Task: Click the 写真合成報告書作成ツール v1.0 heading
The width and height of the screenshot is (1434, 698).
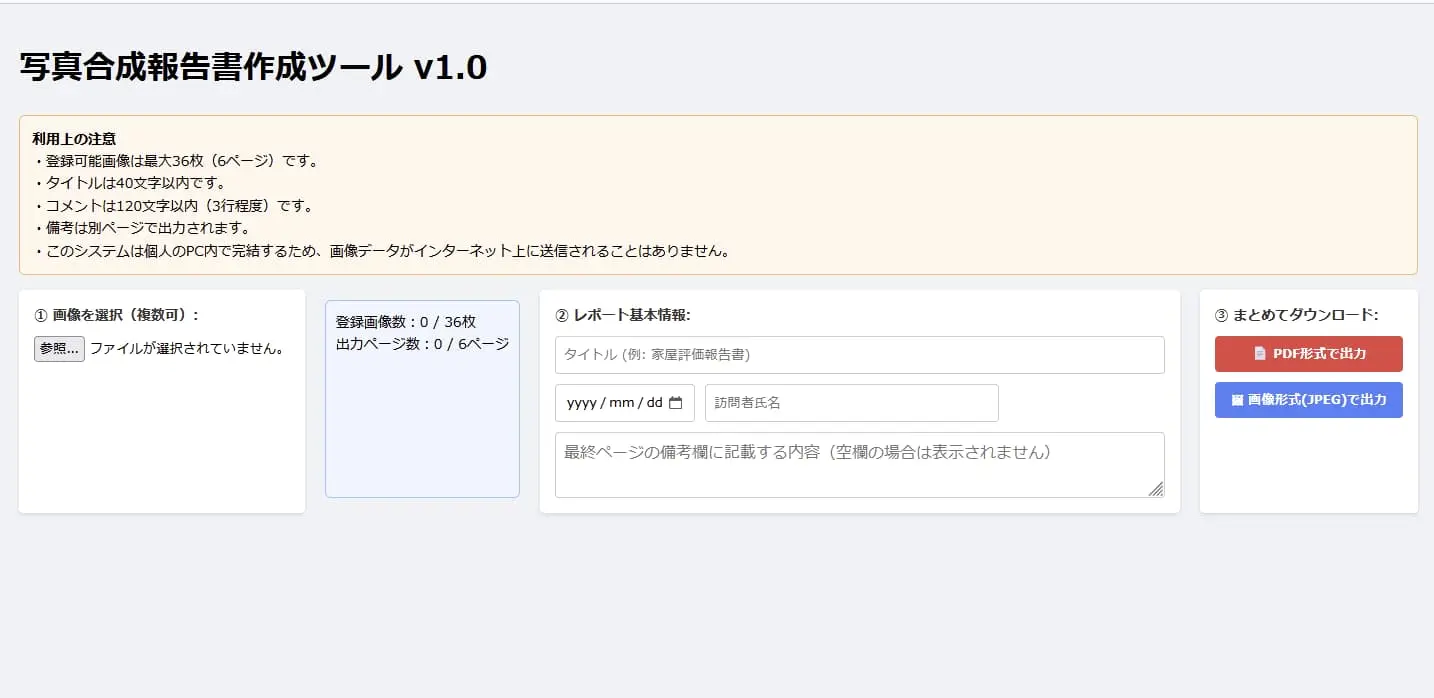Action: point(253,67)
